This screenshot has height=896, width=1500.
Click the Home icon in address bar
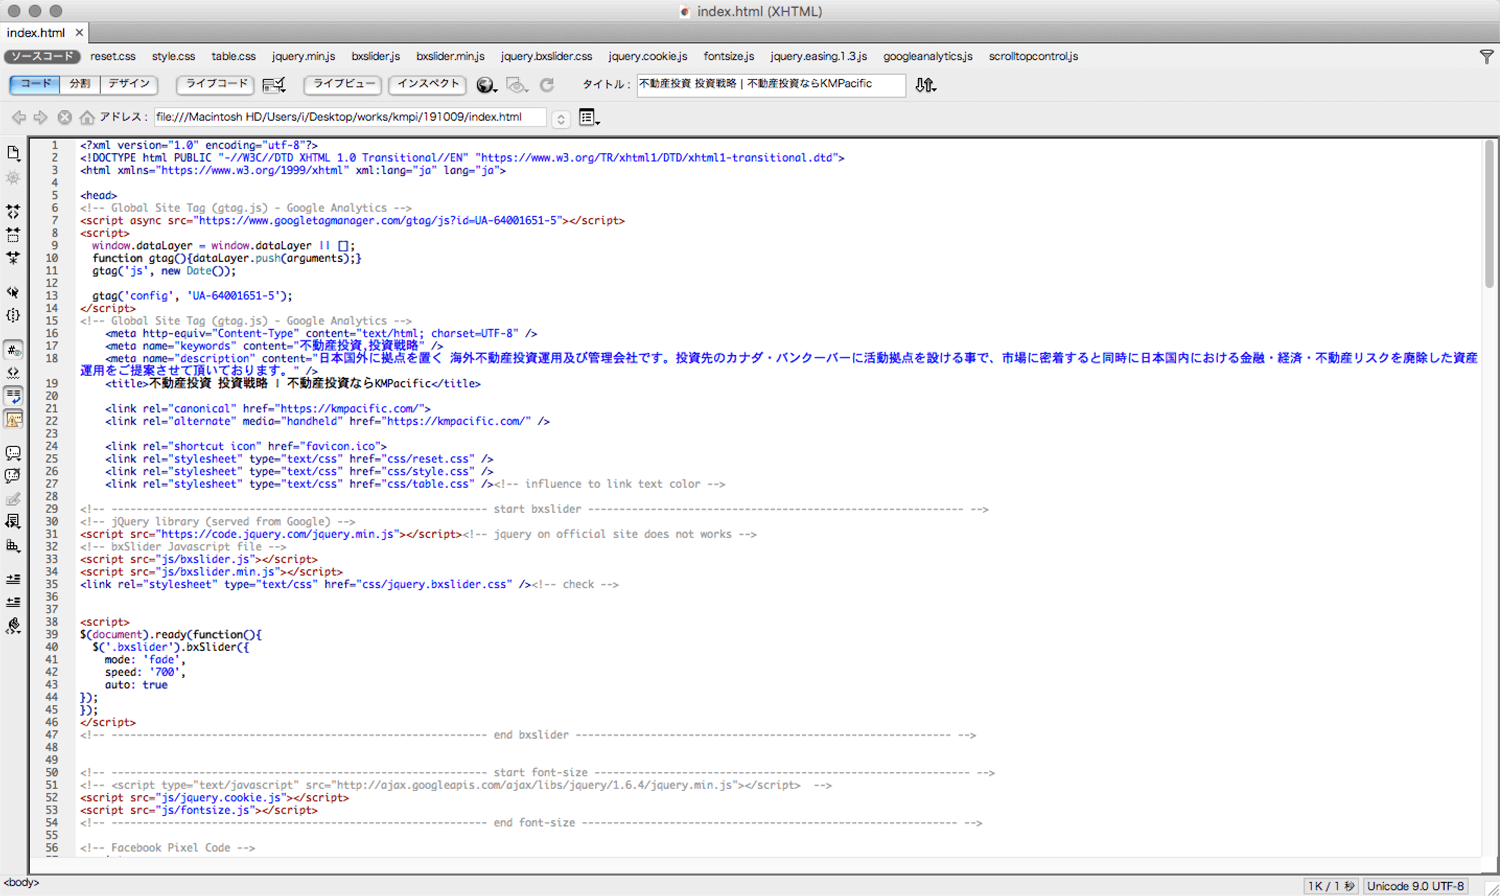pos(87,118)
